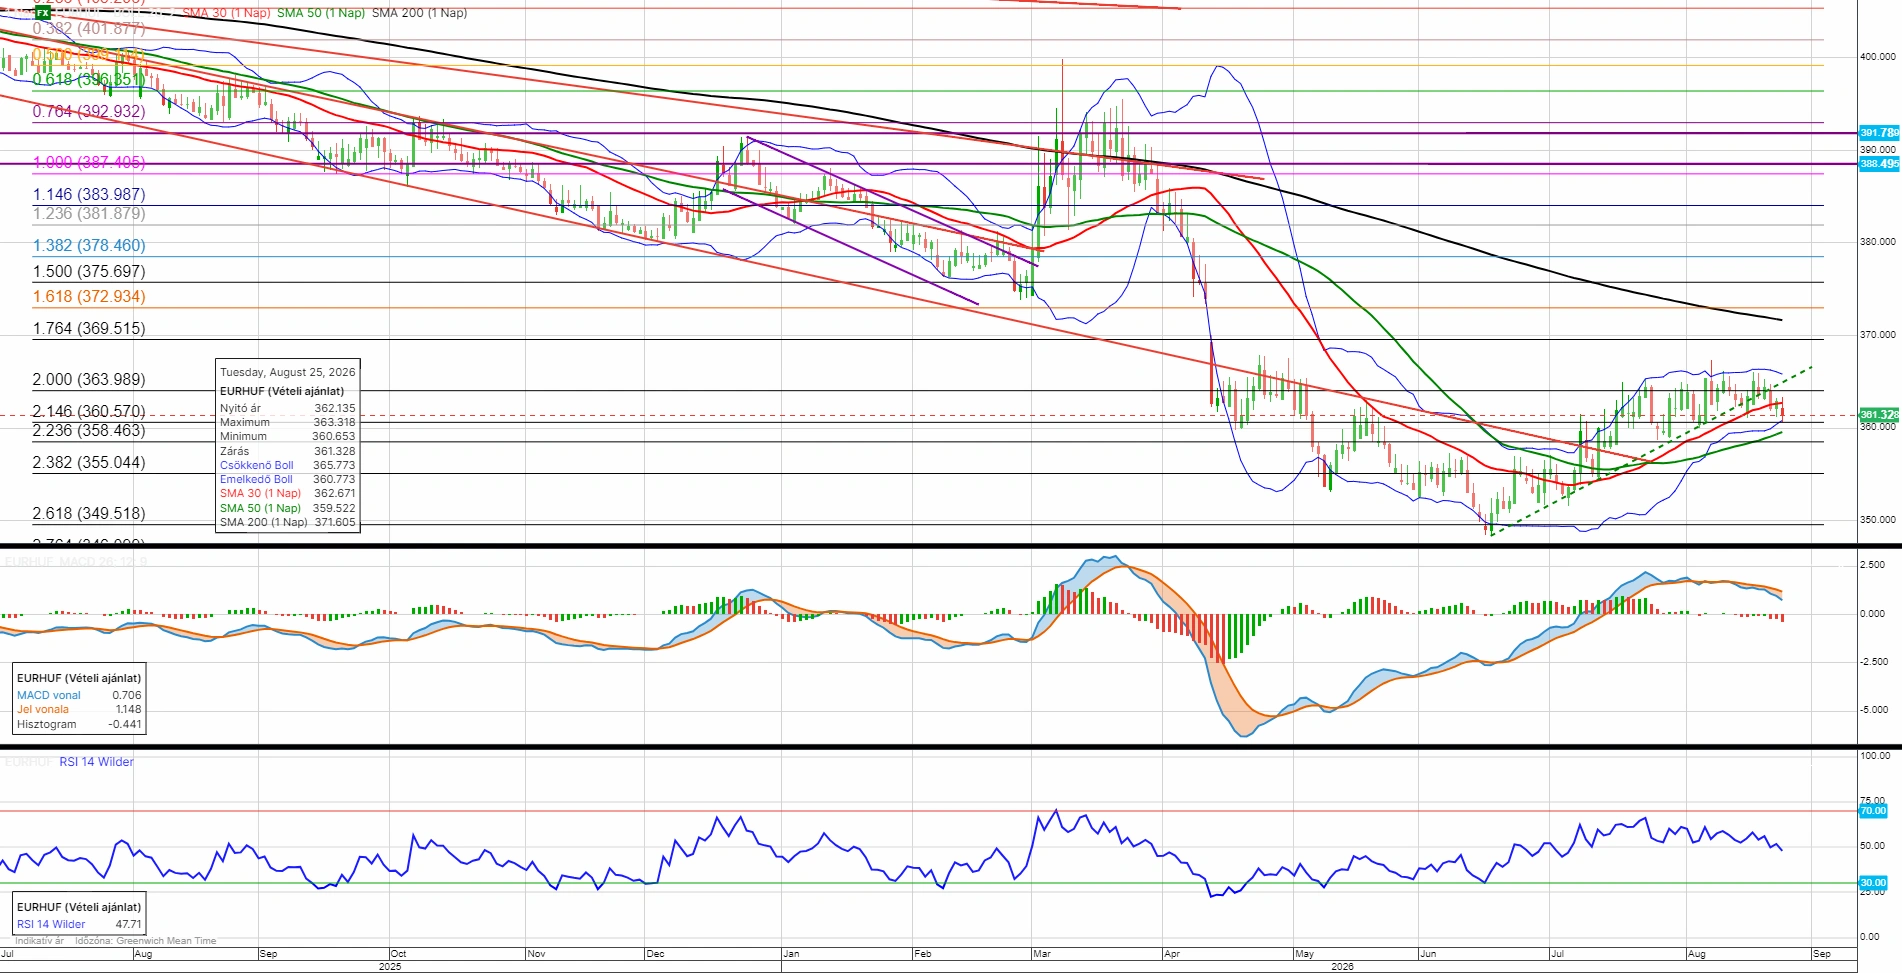Click the green 30.00 RSI oversold tag
This screenshot has height=973, width=1902.
[1873, 883]
